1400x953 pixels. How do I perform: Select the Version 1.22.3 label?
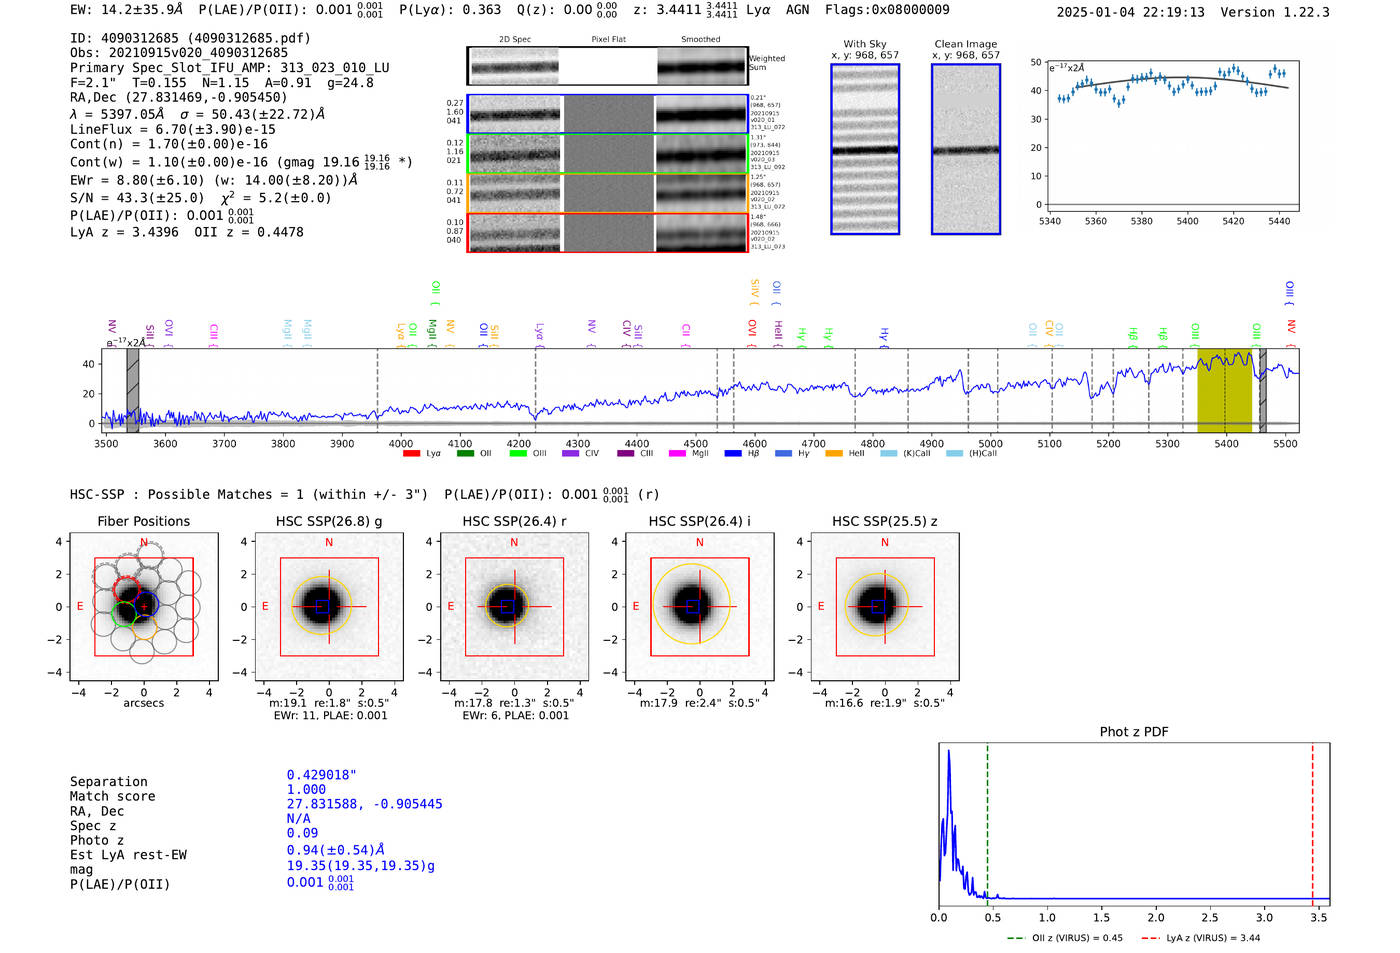tap(1275, 13)
